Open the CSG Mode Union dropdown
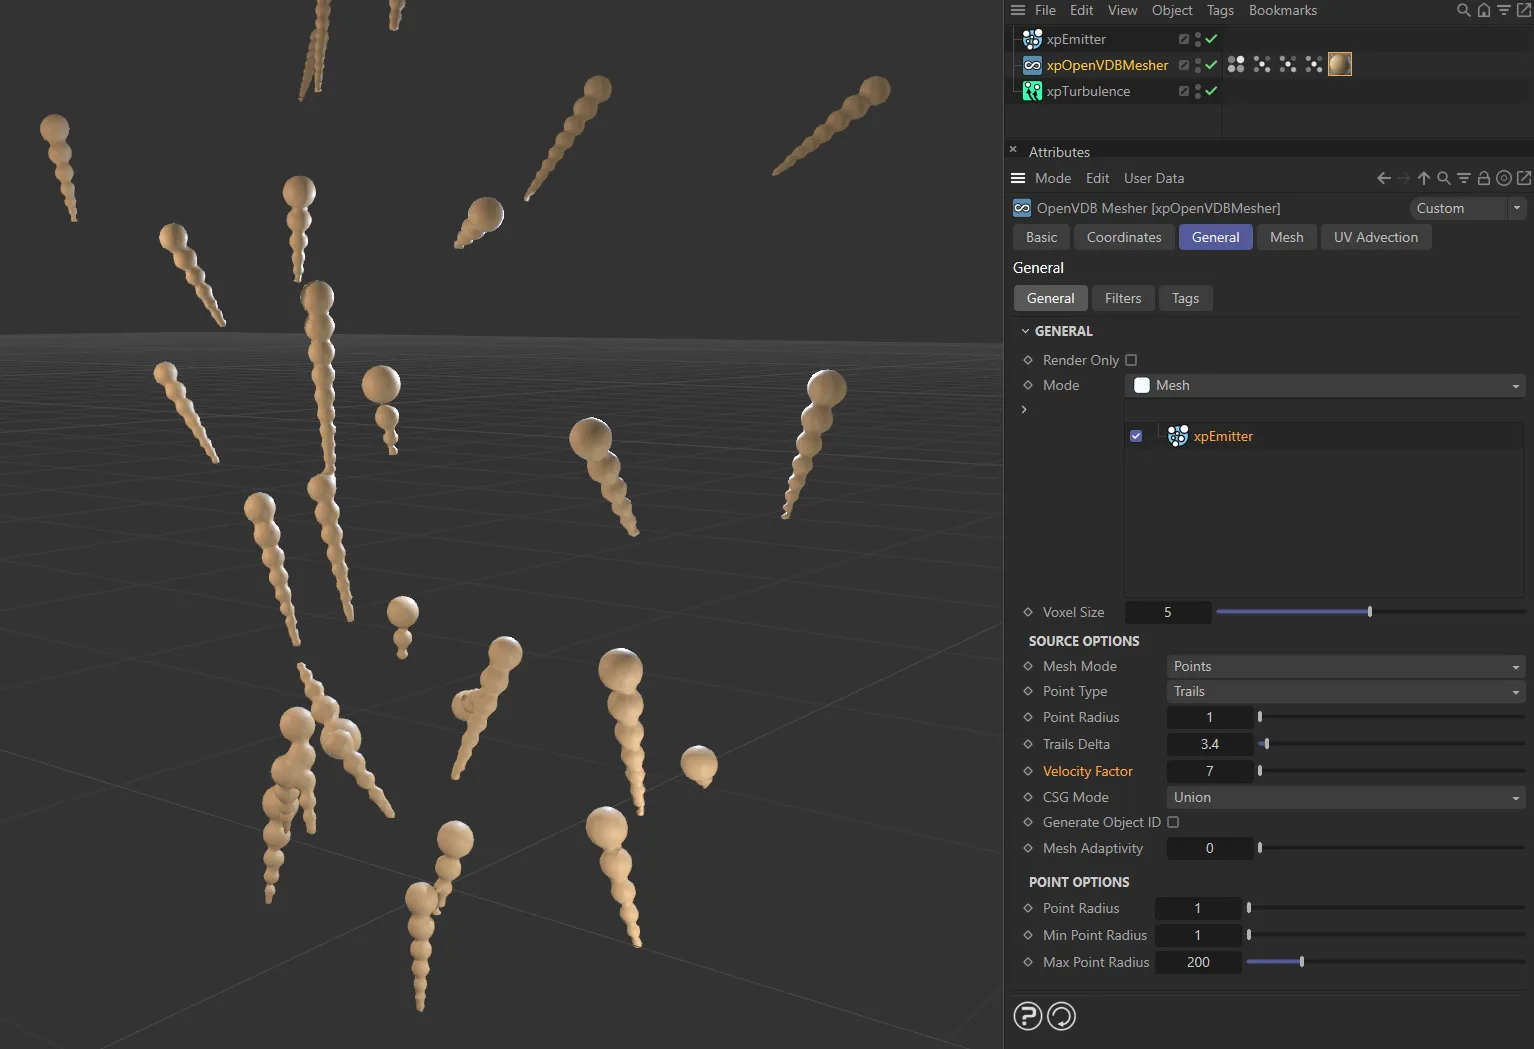Screen dimensions: 1534x1049 1344,797
